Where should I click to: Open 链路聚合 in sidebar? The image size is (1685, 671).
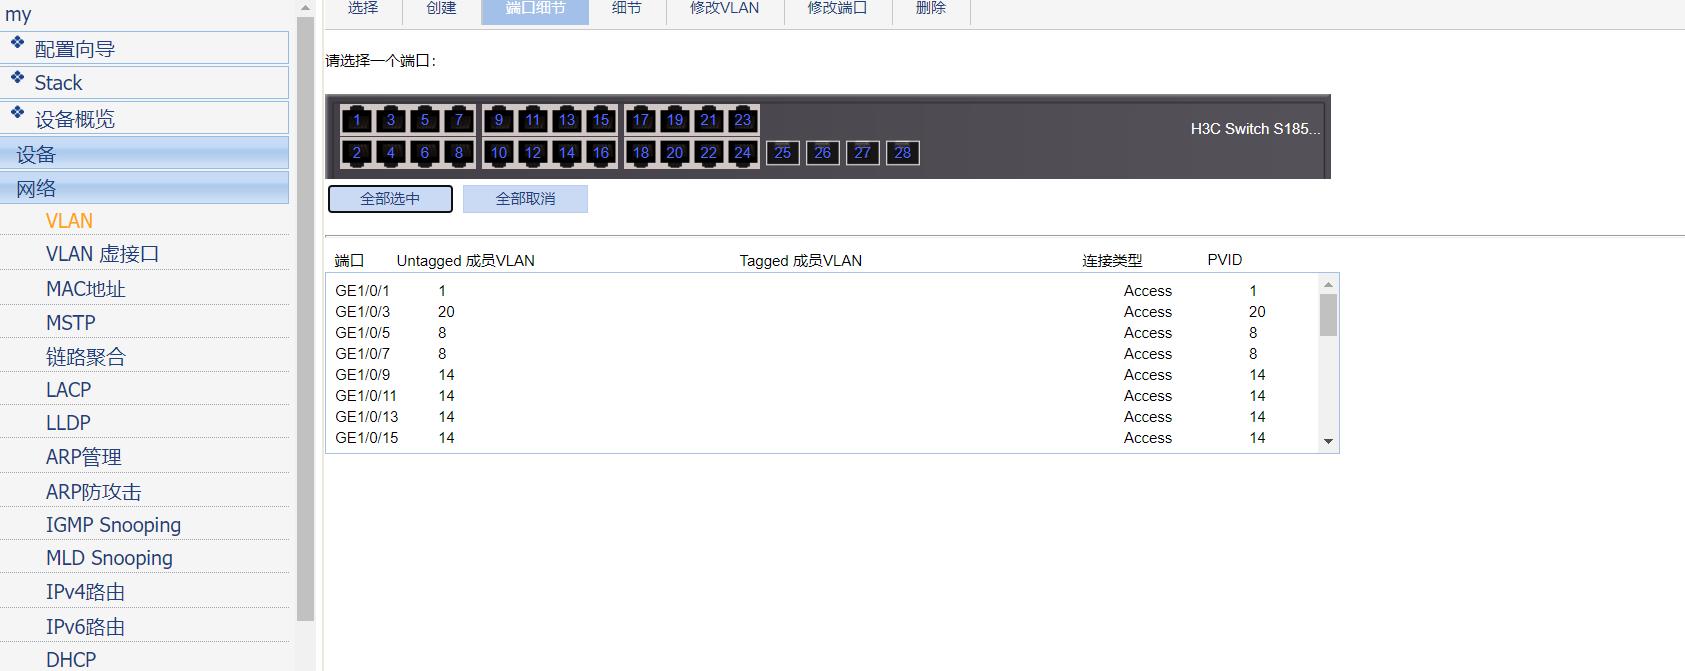(86, 357)
